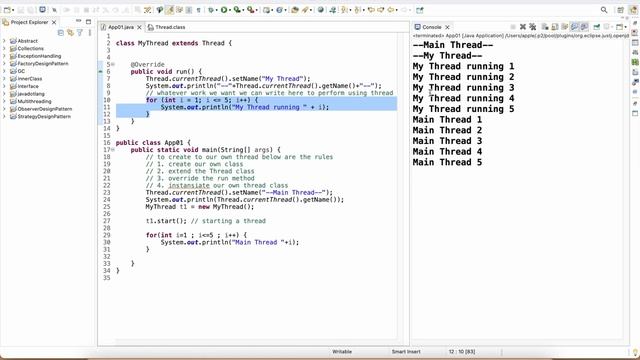Image resolution: width=640 pixels, height=360 pixels.
Task: Click the Pin Editor icon
Action: [420, 10]
